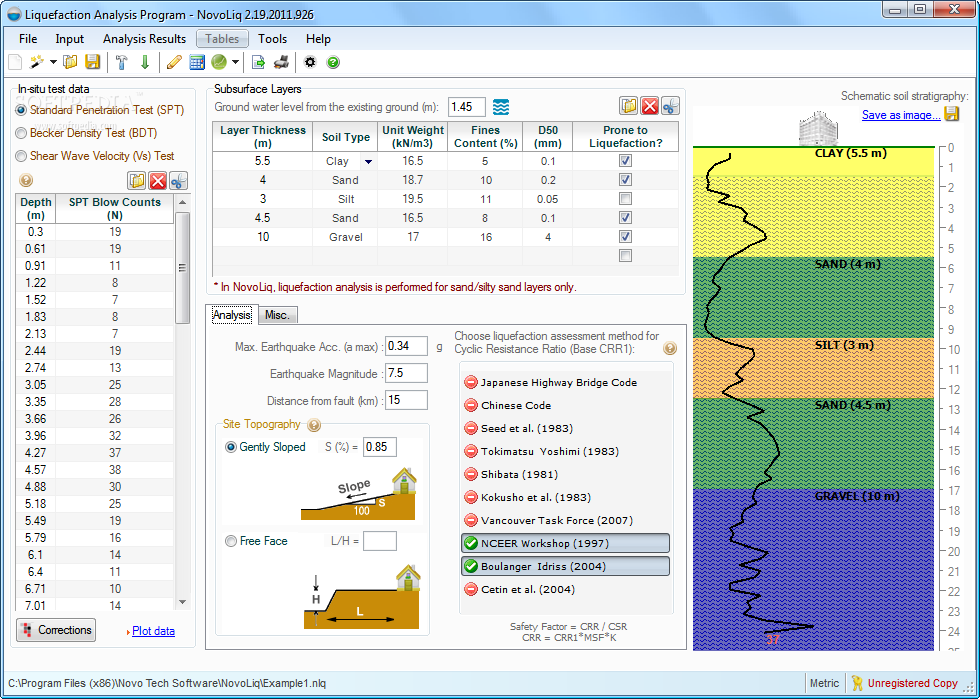Expand the arrow beside the wizard icon
The image size is (980, 699).
(53, 62)
